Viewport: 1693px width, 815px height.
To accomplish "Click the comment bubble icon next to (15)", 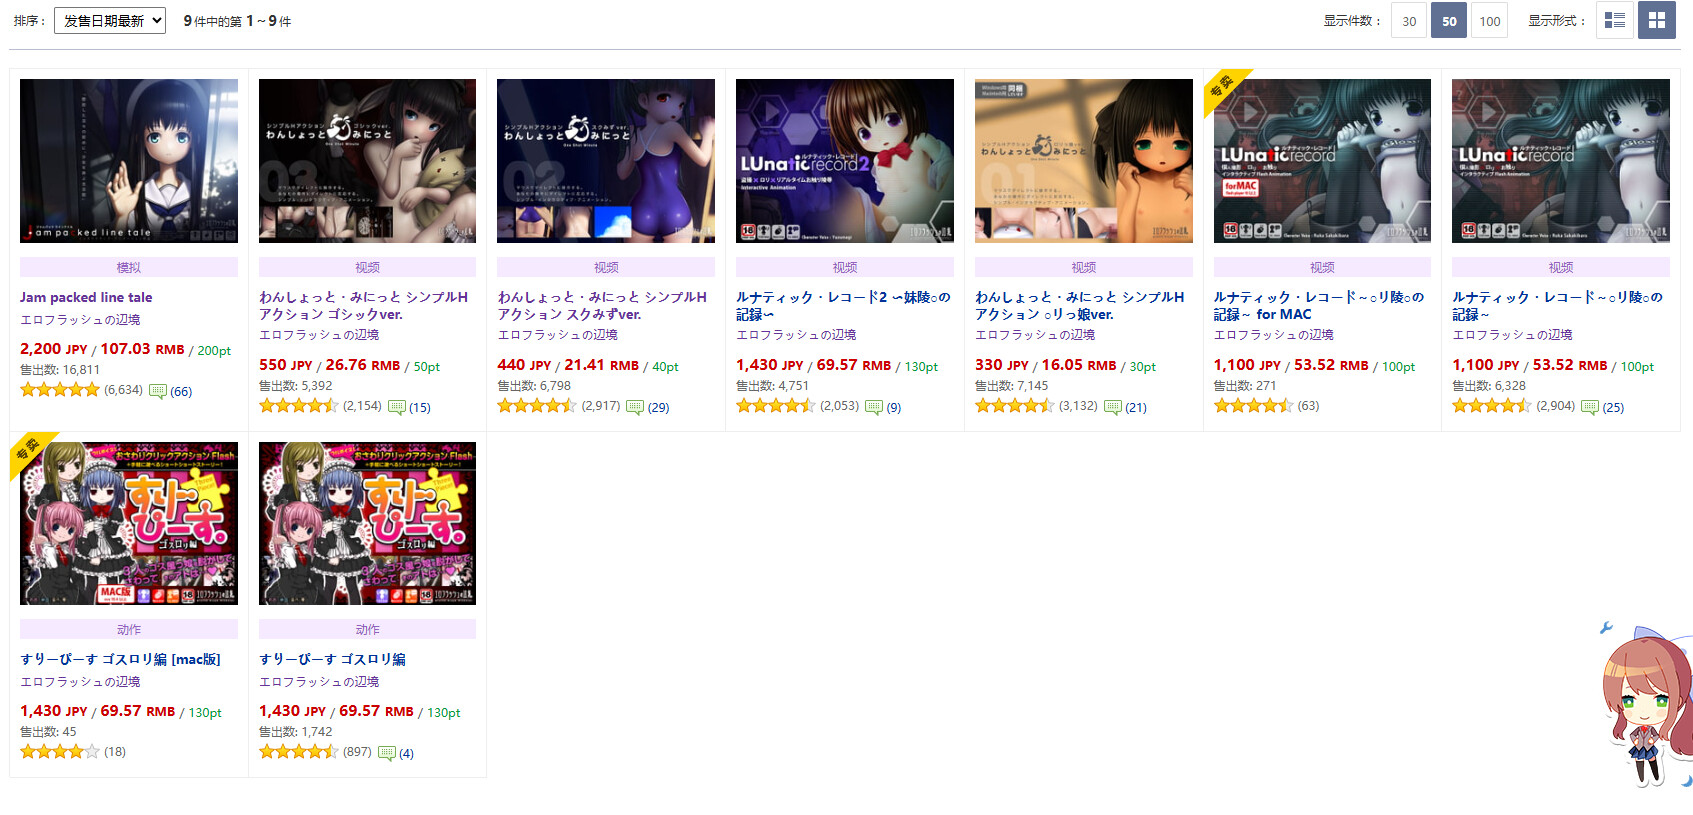I will pyautogui.click(x=396, y=407).
